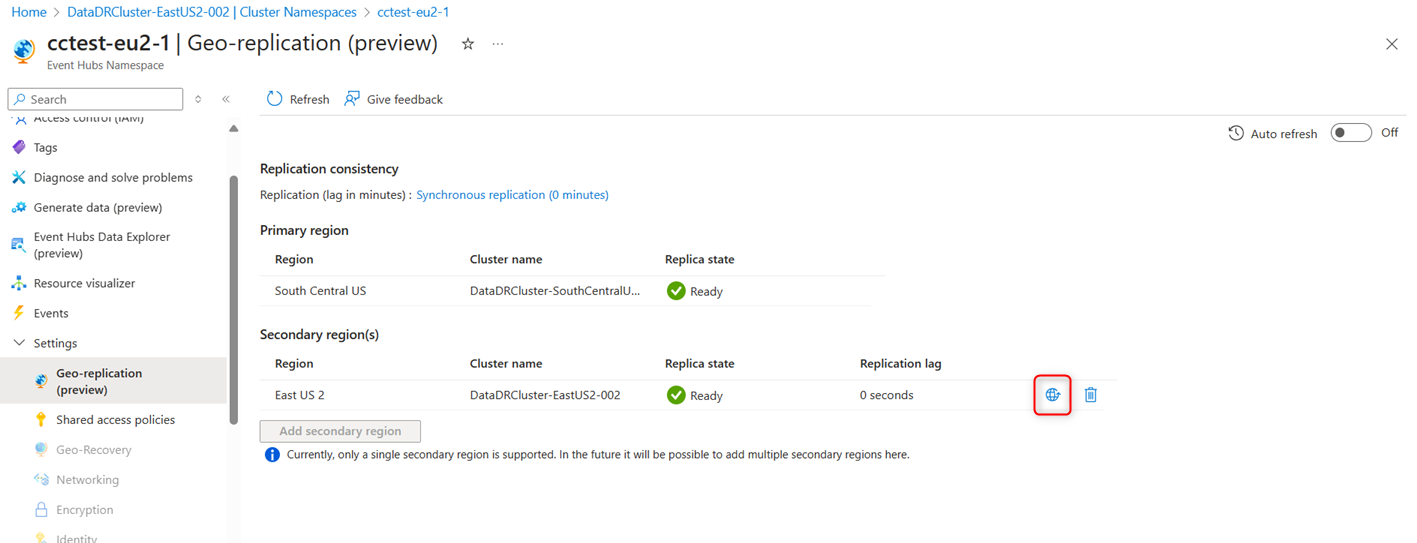Collapse the Settings section in the sidebar
The width and height of the screenshot is (1417, 543).
pos(19,343)
